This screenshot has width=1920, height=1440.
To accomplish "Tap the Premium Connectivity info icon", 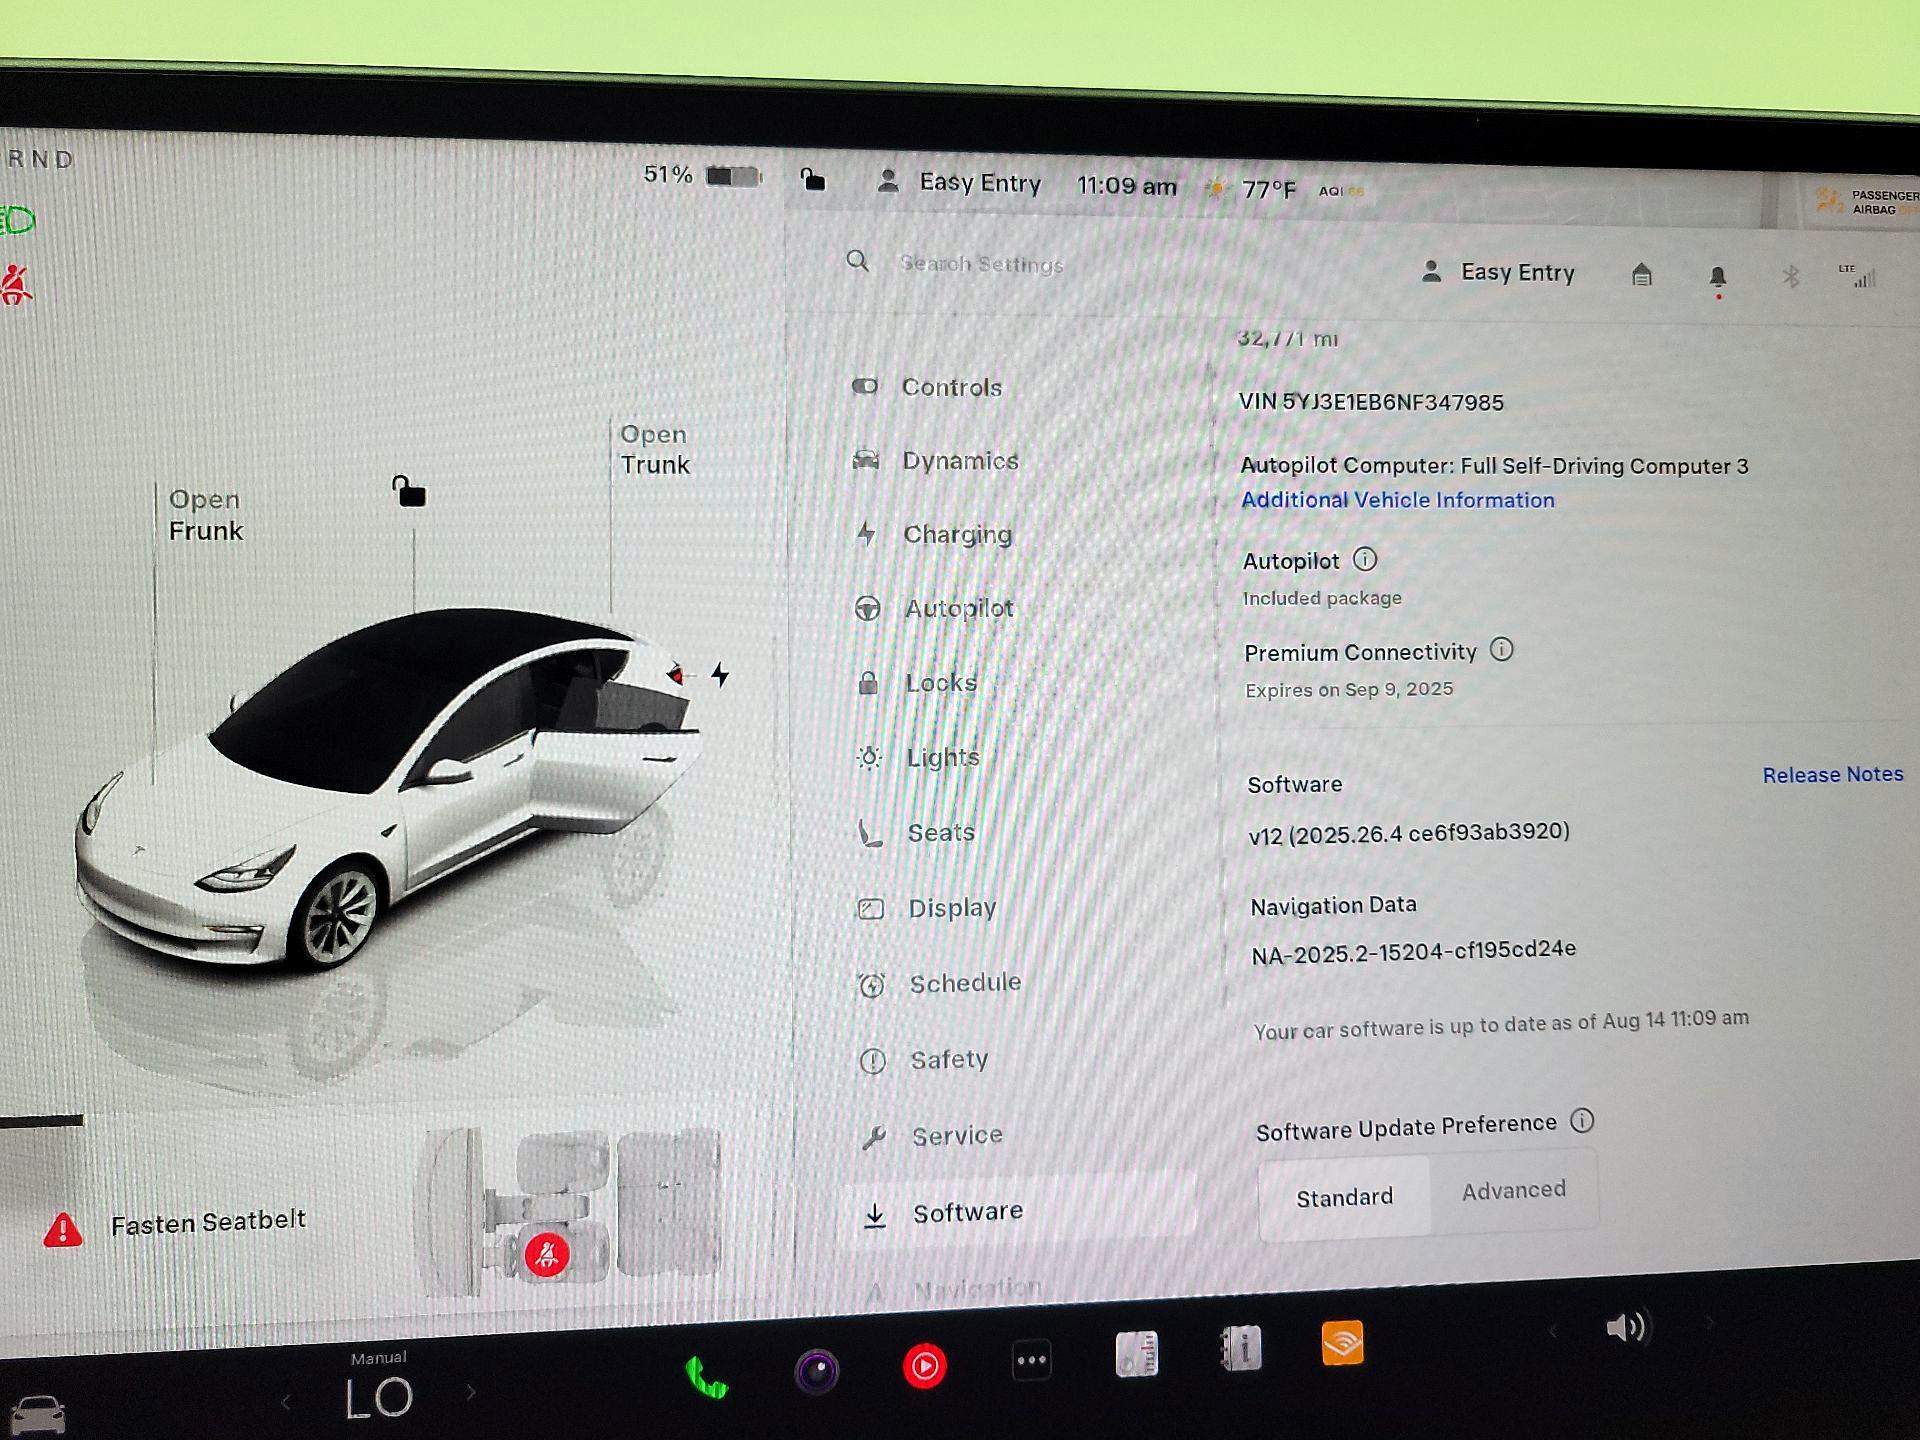I will pos(1501,650).
